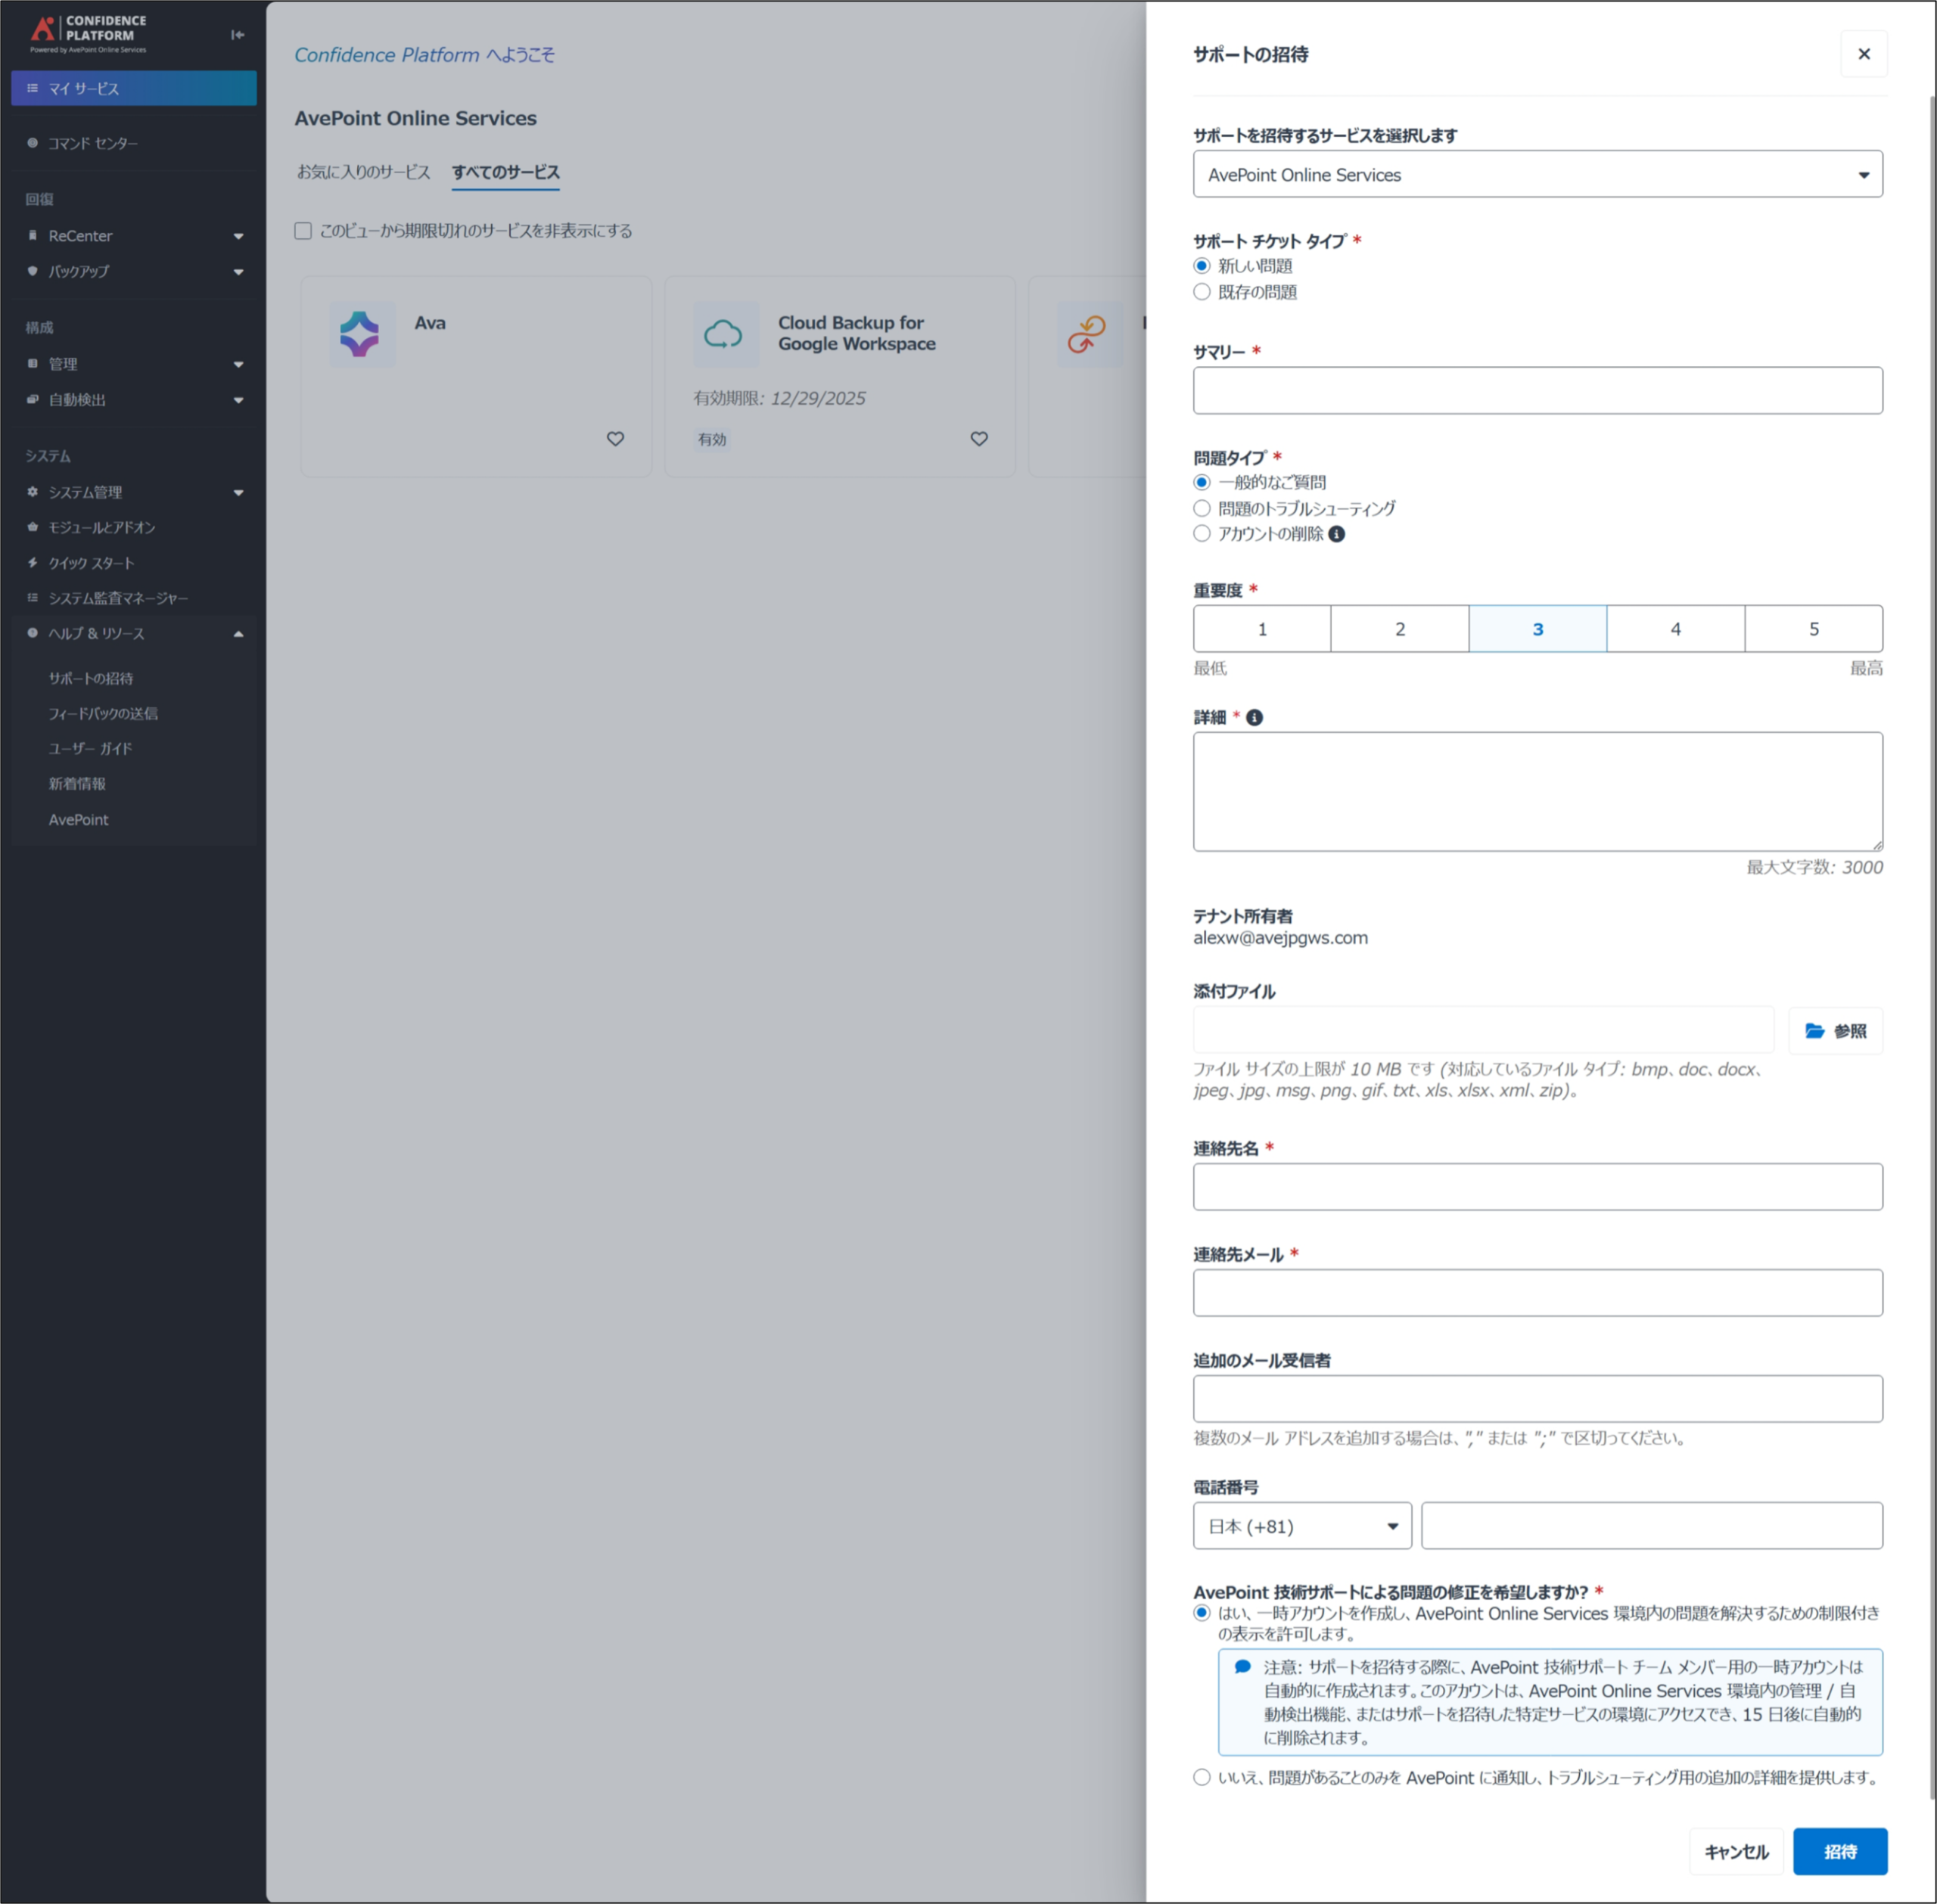The image size is (1937, 1904).
Task: Switch to お気に入りのサービス tab
Action: 364,172
